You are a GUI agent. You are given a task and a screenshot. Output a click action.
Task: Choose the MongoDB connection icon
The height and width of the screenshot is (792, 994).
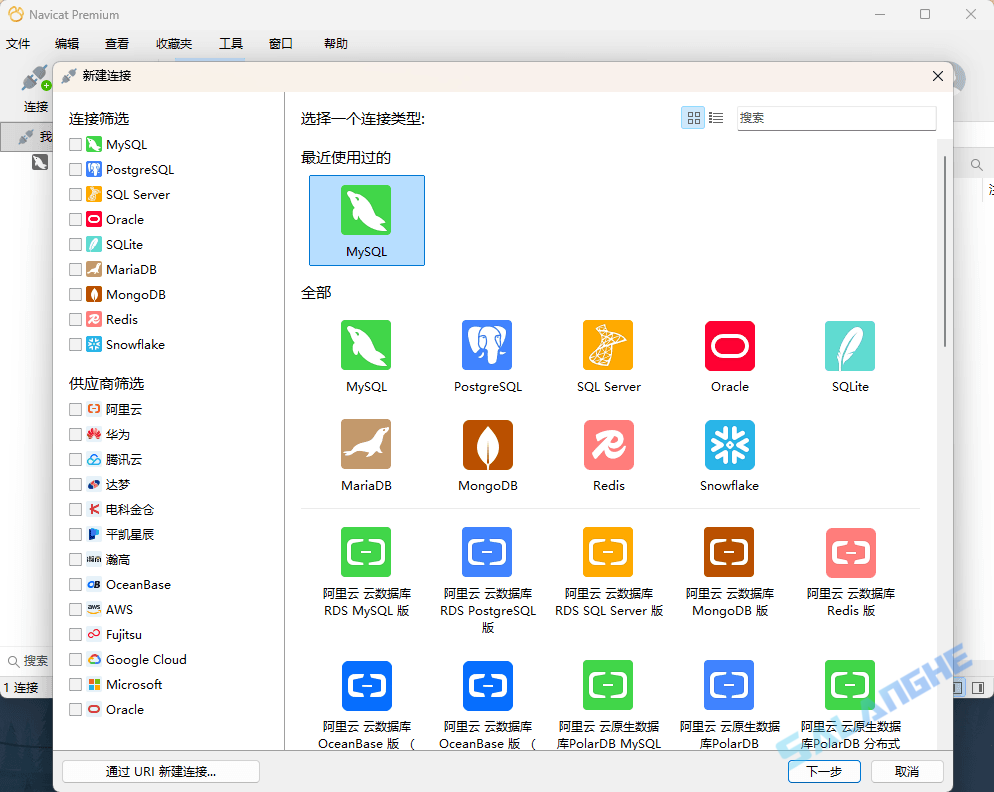(487, 444)
